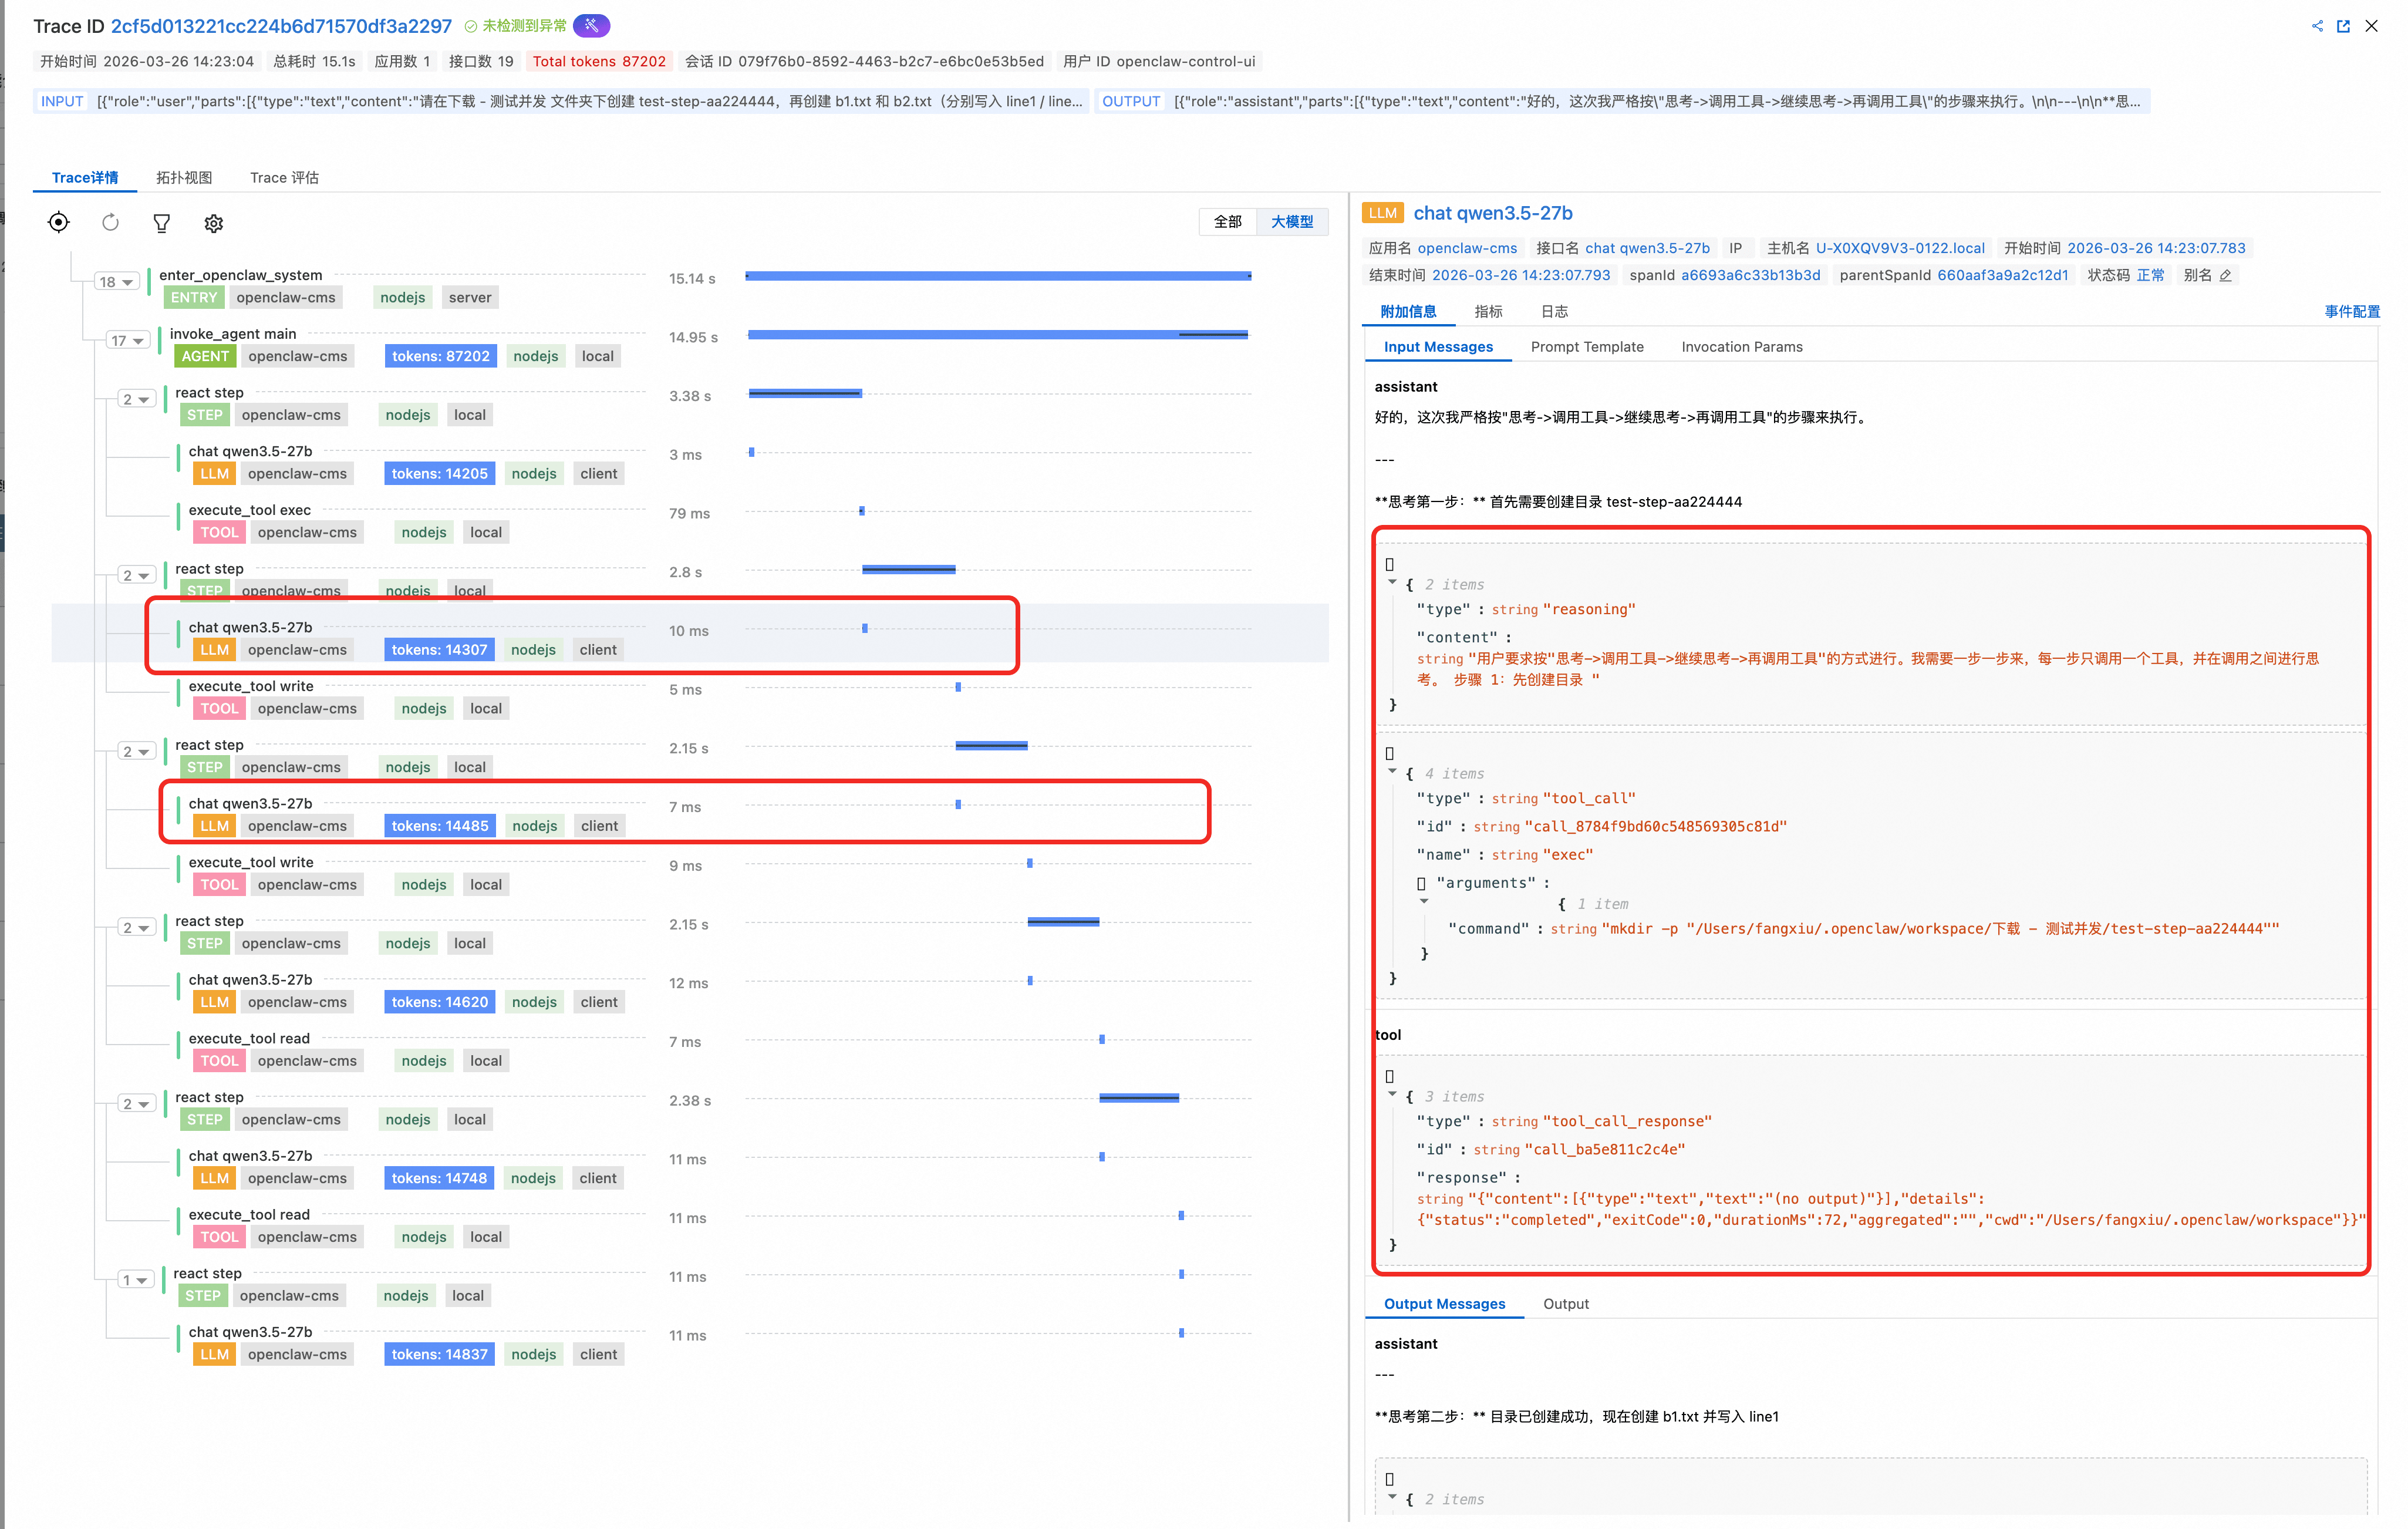The image size is (2408, 1529).
Task: Click the share trace icon
Action: click(x=2317, y=26)
